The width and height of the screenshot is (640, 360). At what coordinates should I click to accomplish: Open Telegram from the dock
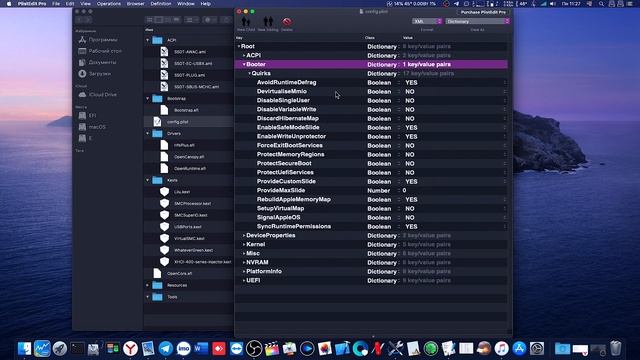tap(166, 349)
